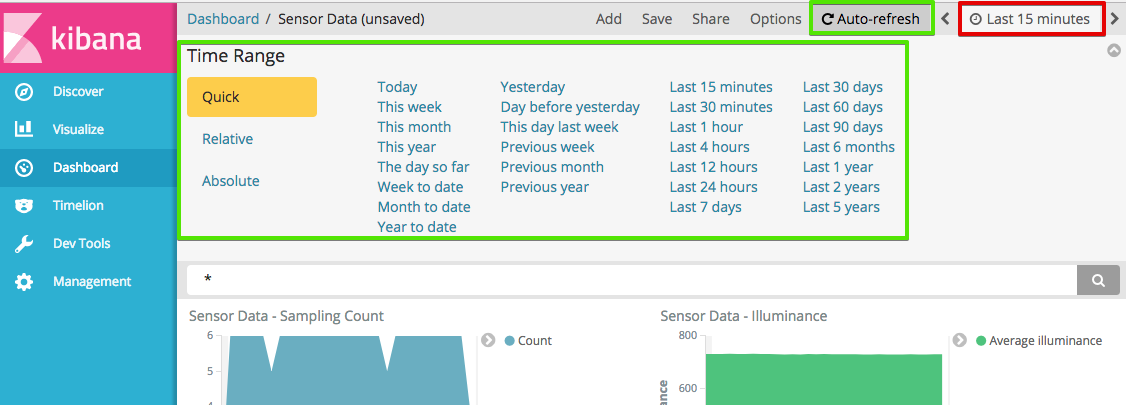Click the Sensor Data - Illuminance title
This screenshot has height=405, width=1126.
coord(744,316)
